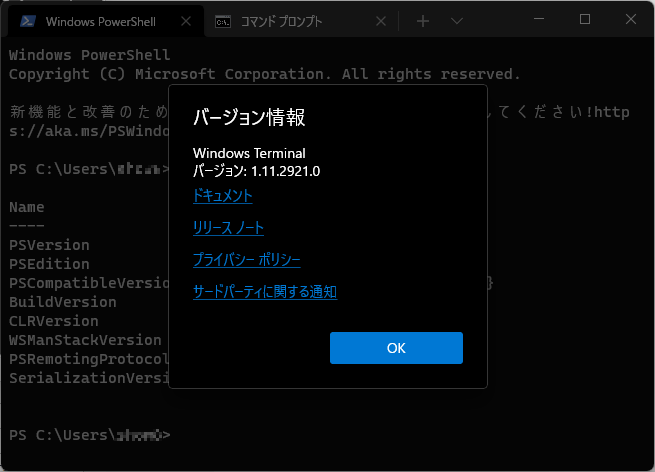Click the BuildVersion row in terminal output
655x472 pixels.
point(63,302)
